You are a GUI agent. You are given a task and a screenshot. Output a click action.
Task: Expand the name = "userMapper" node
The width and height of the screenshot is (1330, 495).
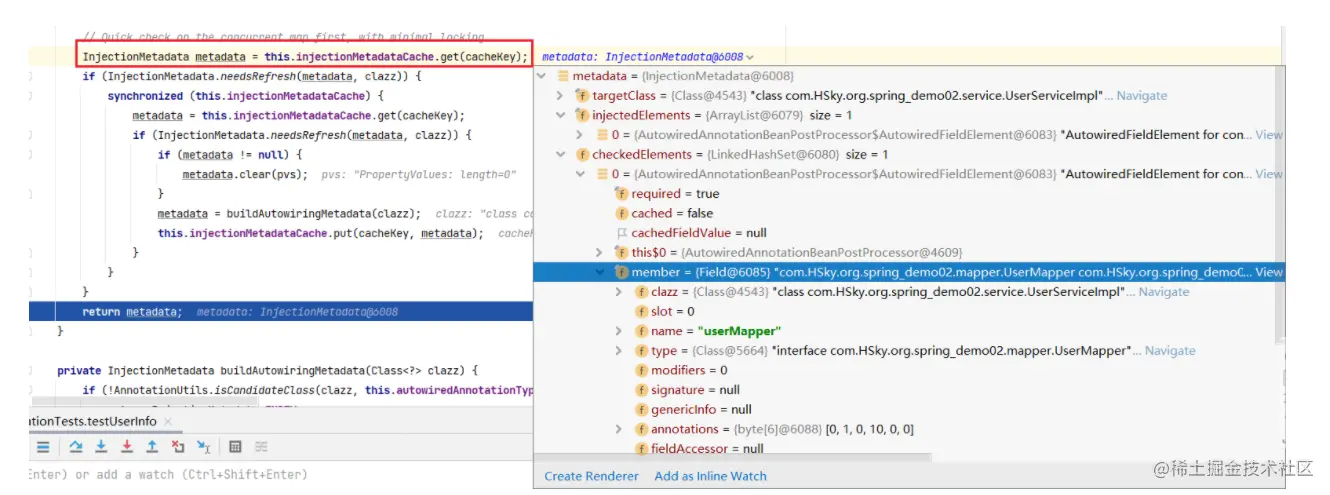[x=619, y=331]
